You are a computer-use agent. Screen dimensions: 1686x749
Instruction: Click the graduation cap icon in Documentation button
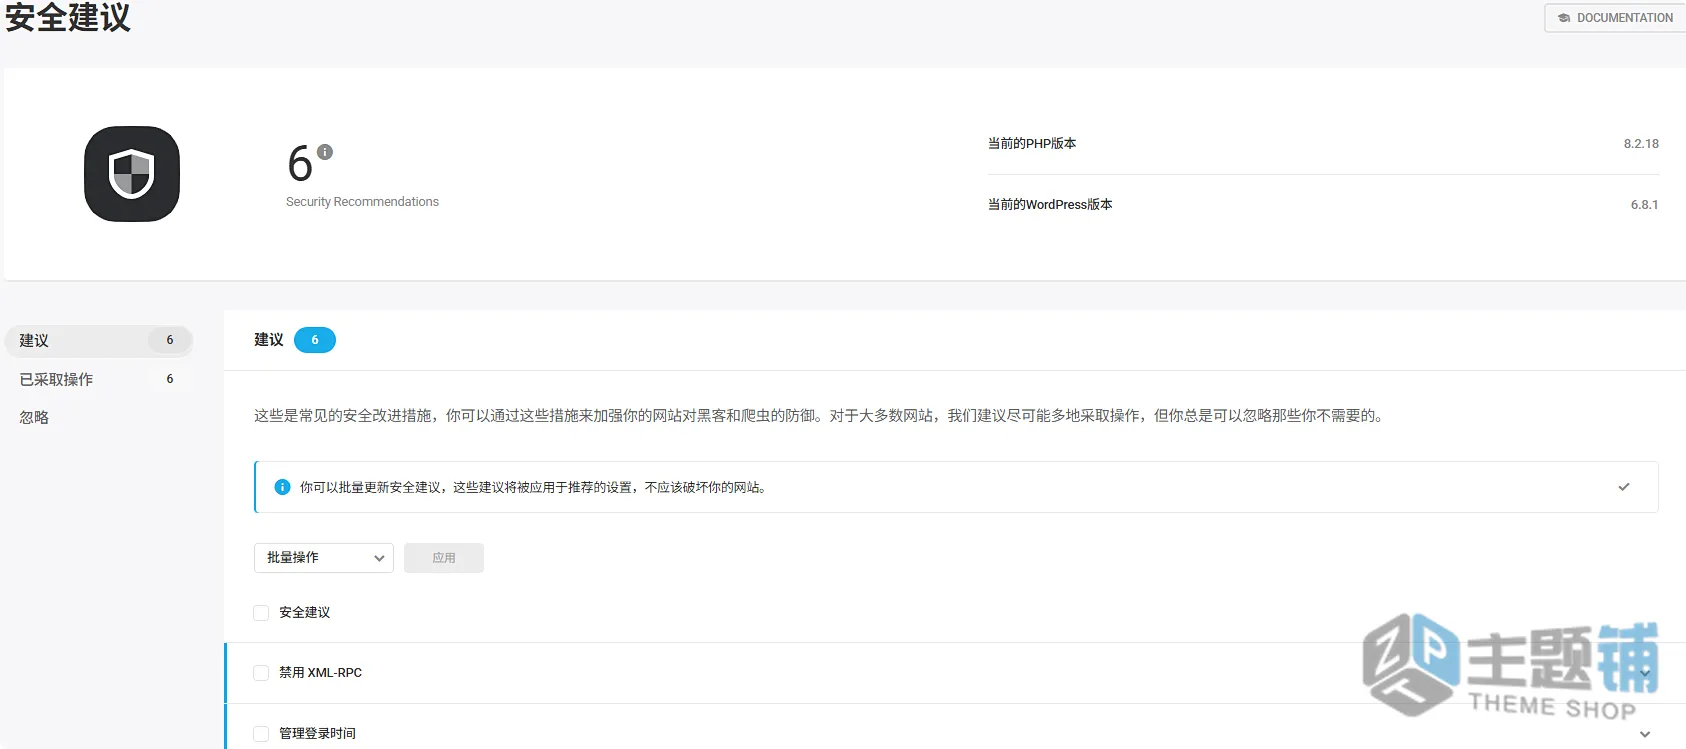(x=1564, y=18)
